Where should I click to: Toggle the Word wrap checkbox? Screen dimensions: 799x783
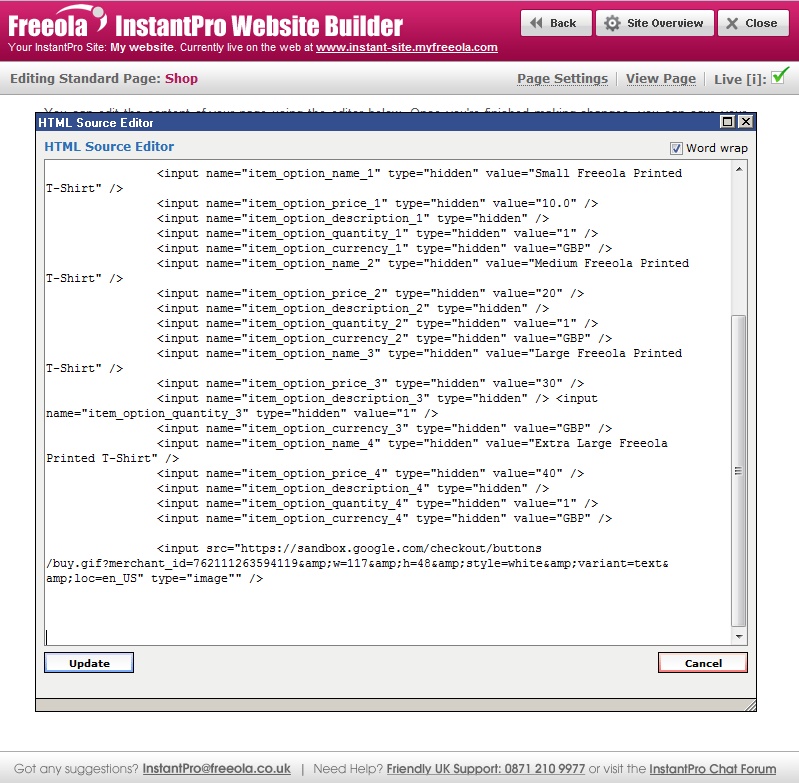click(676, 148)
